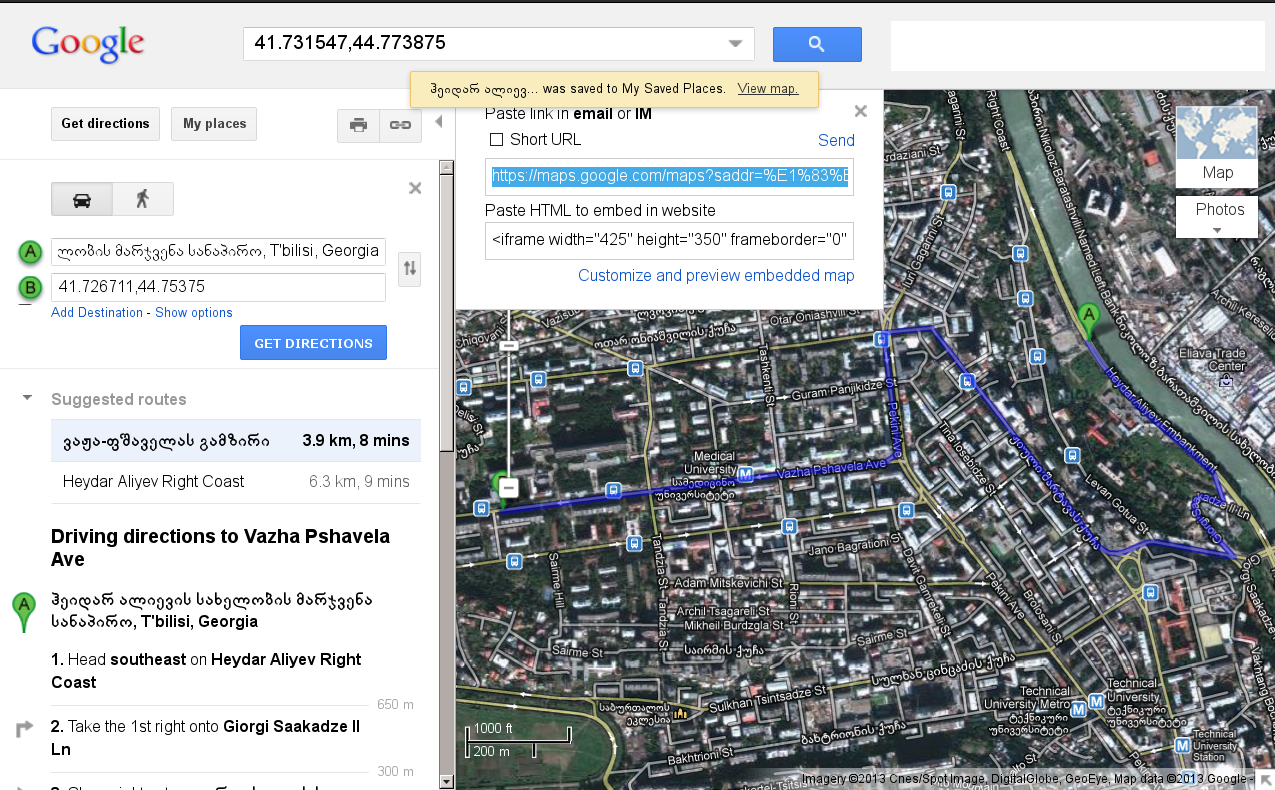Click the Google logo
The image size is (1275, 790).
pyautogui.click(x=88, y=45)
